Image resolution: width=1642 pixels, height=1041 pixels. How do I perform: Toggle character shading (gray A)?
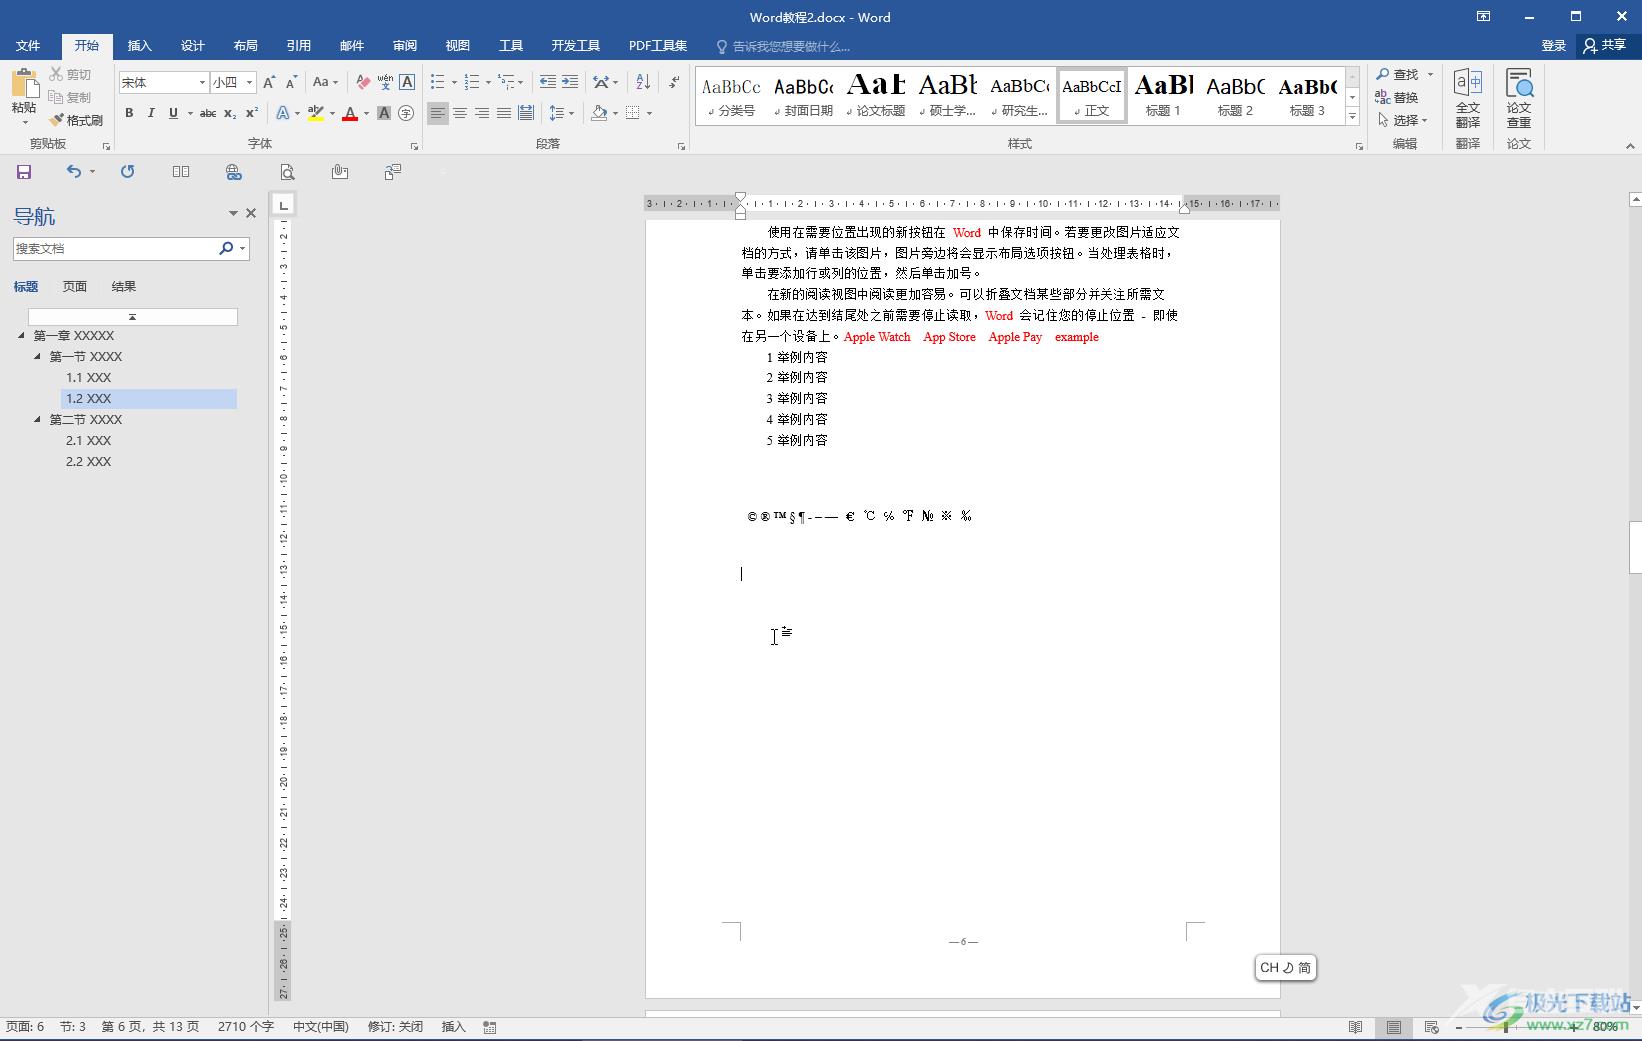[x=384, y=113]
